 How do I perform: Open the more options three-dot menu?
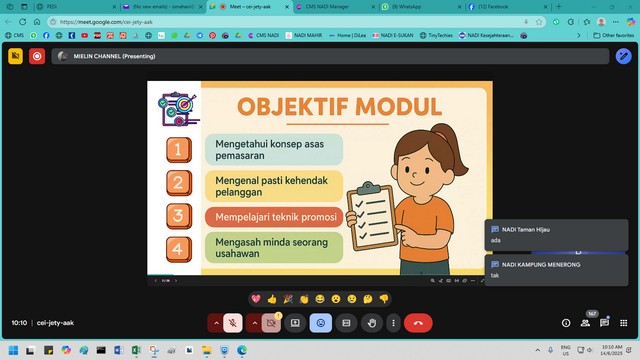[393, 323]
